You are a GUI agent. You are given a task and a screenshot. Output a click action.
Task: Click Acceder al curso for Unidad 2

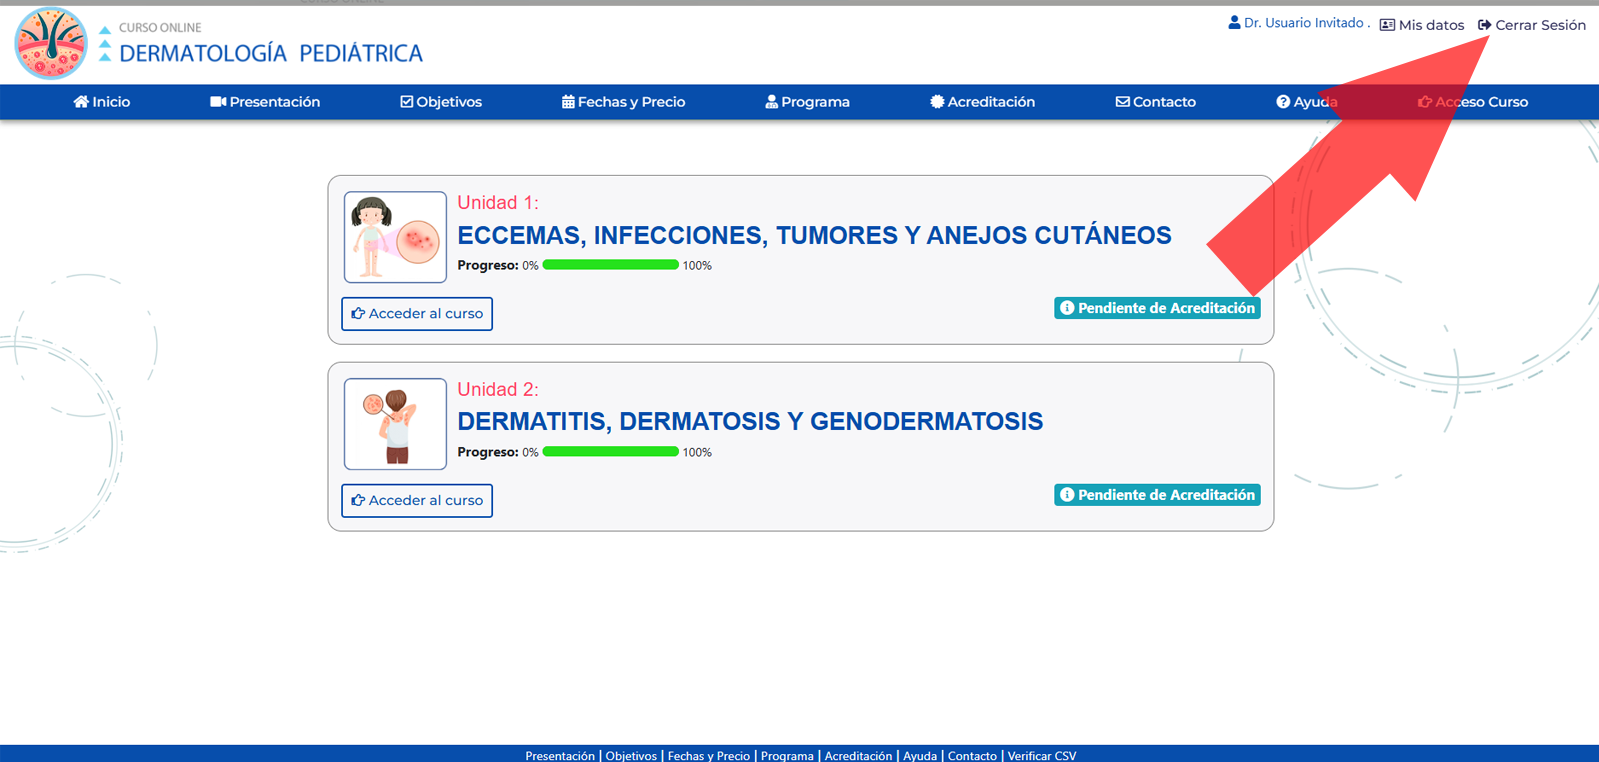coord(417,501)
